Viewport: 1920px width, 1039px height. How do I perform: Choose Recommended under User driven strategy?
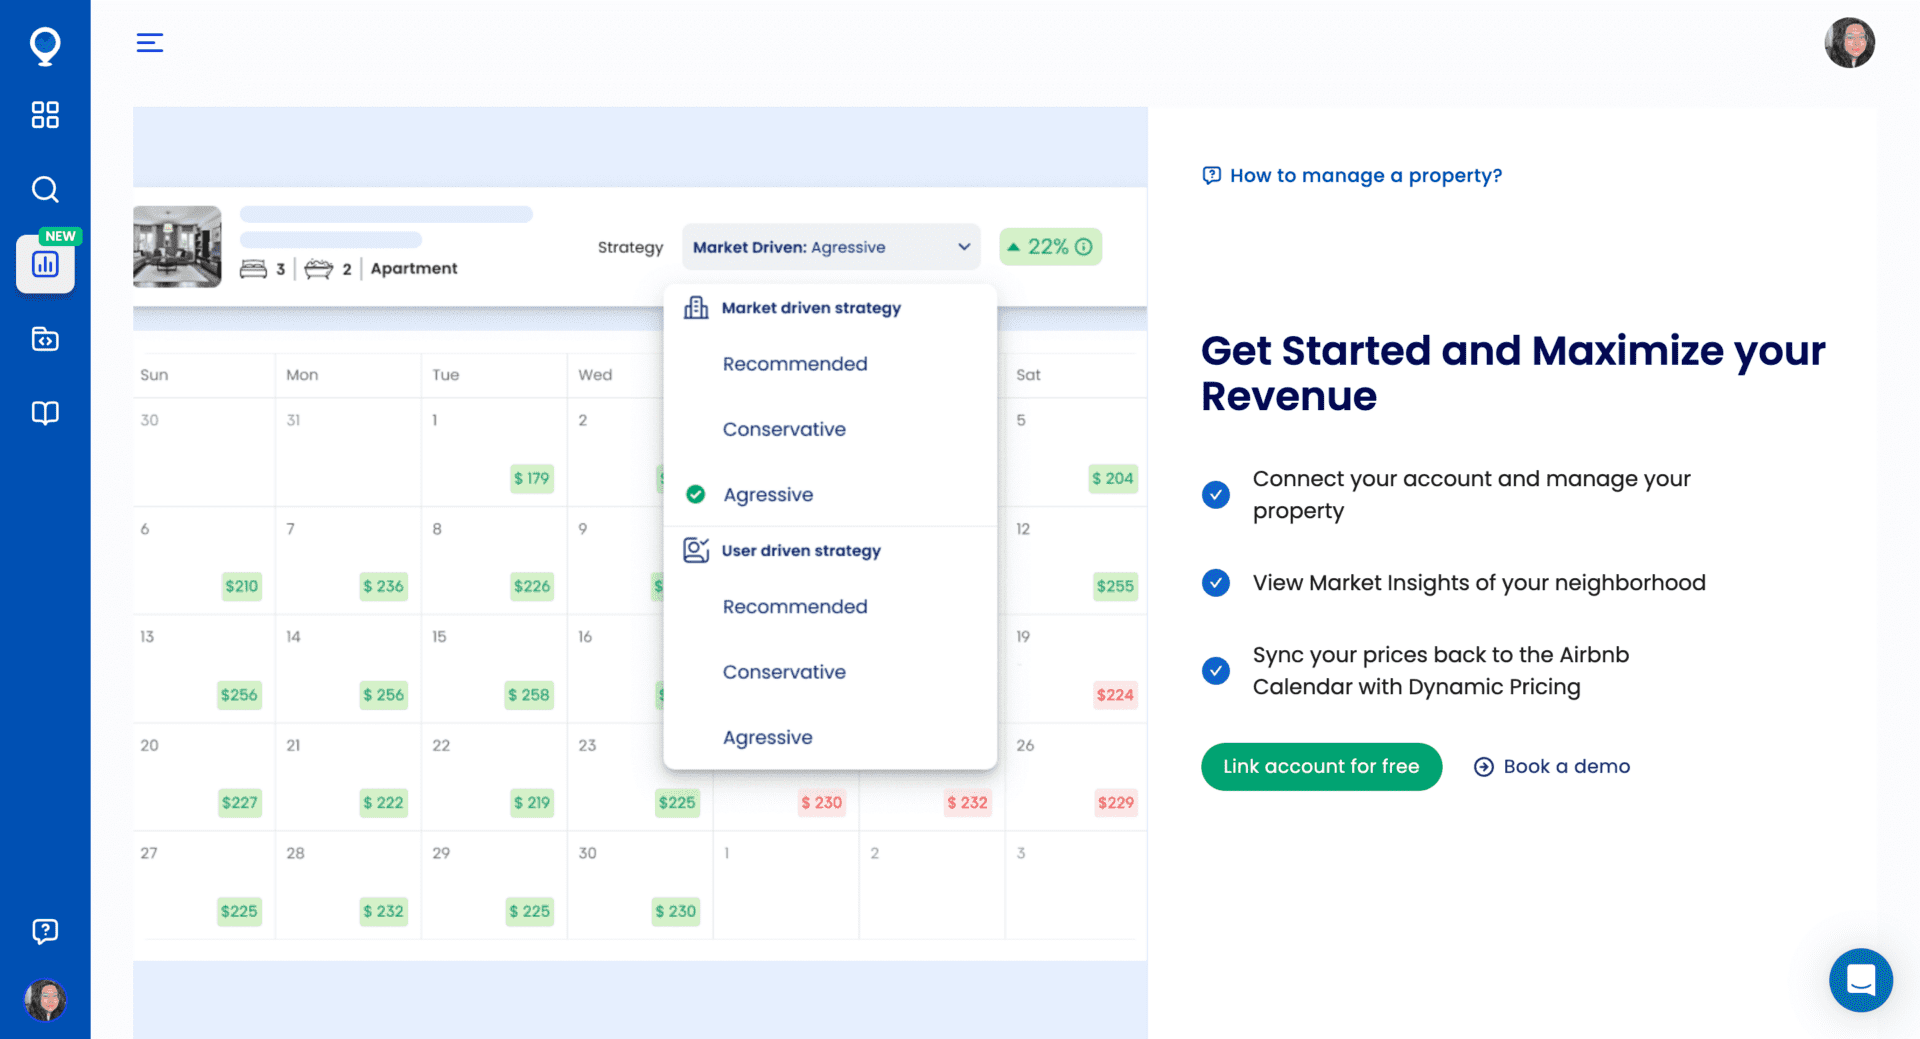[795, 607]
